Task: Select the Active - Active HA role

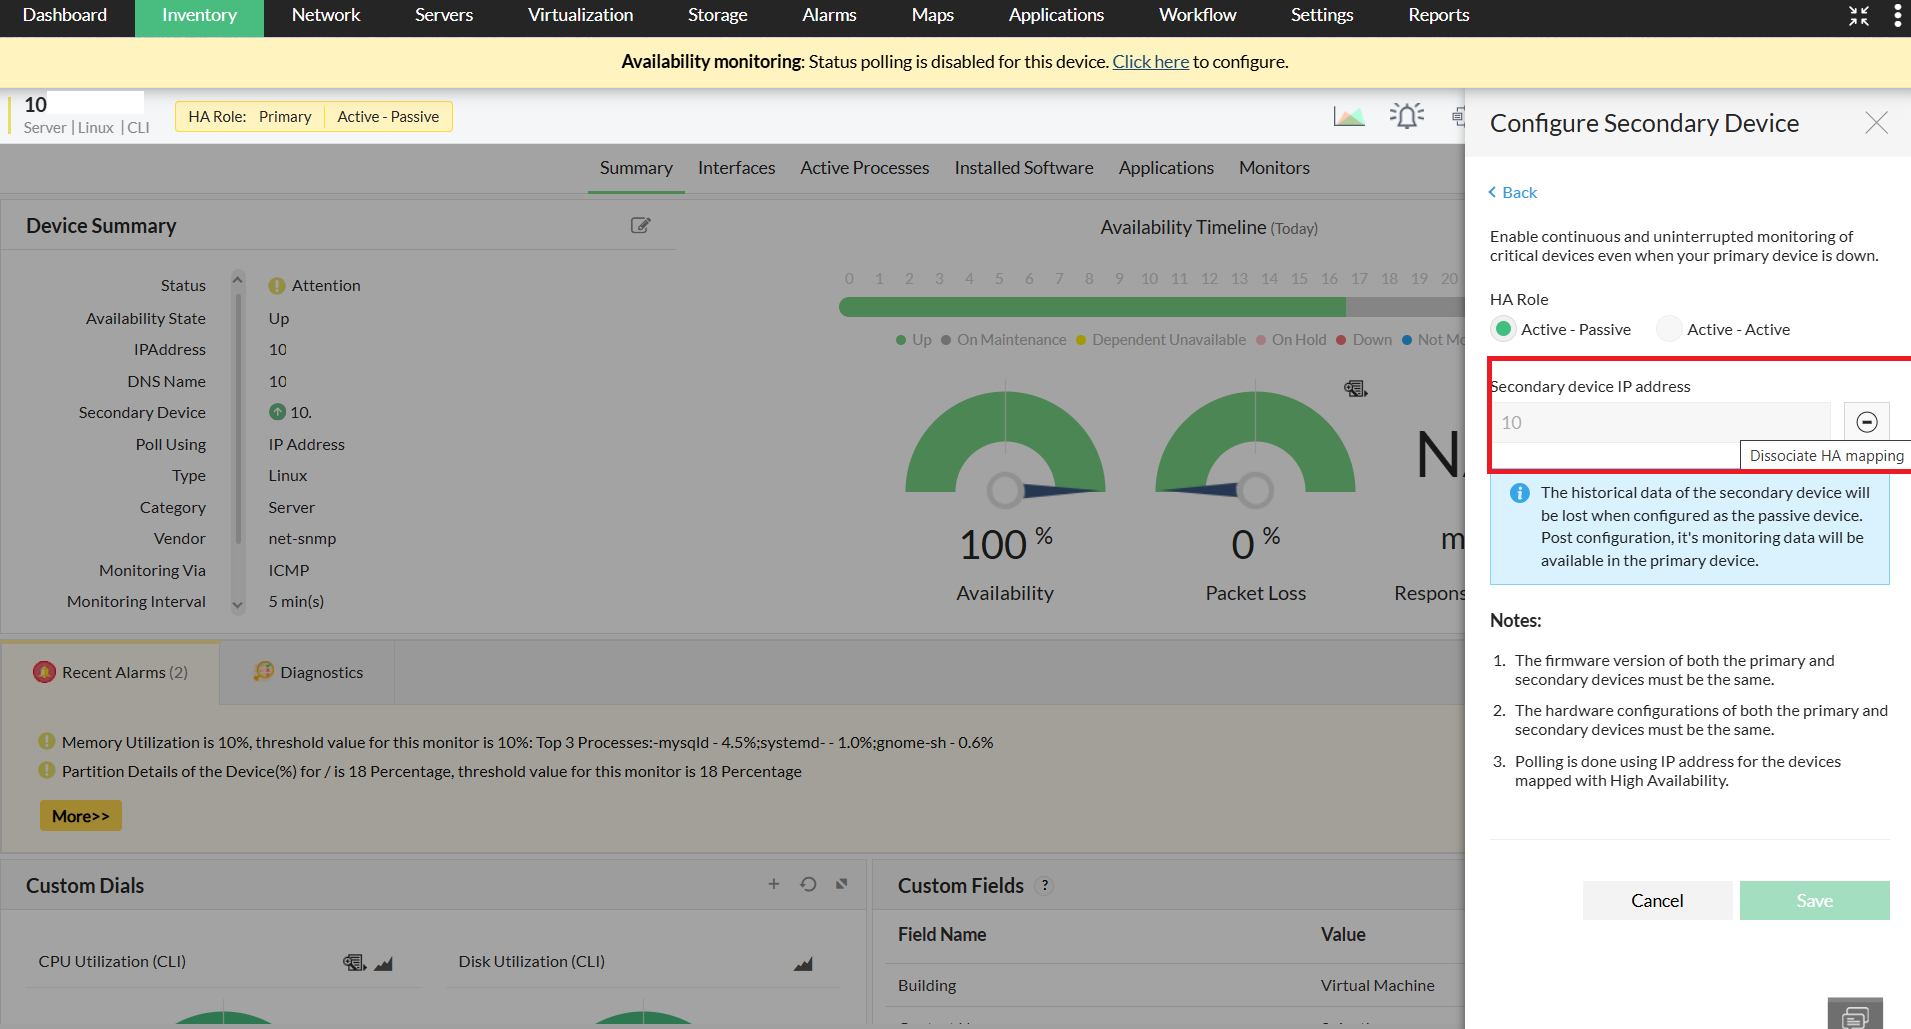Action: [x=1669, y=329]
